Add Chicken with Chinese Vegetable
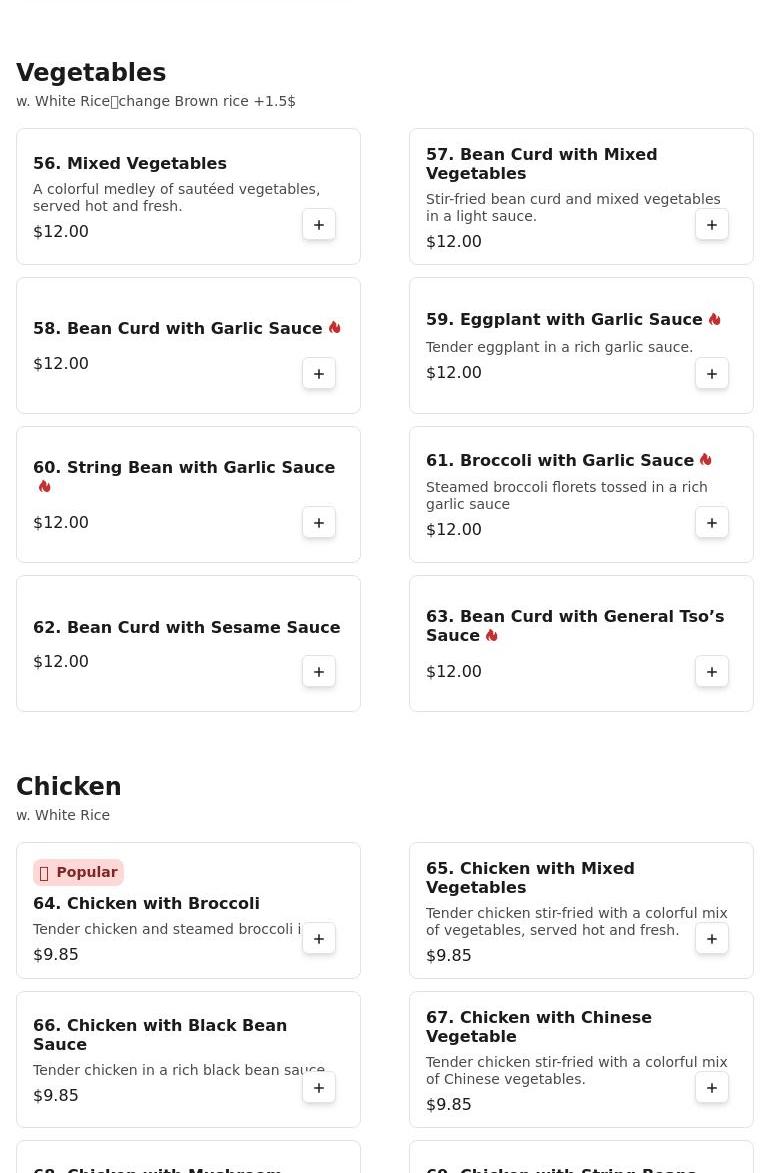Screen dimensions: 770x1173 [x=712, y=1088]
